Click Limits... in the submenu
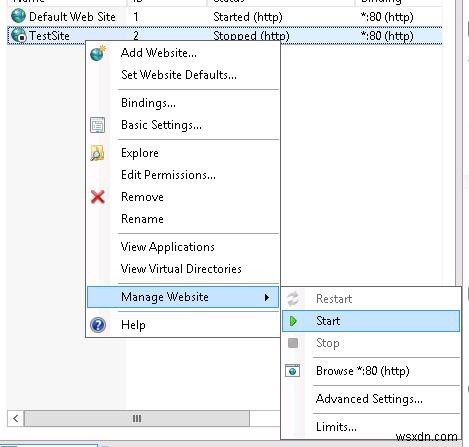Viewport: 469px width, 447px height. (x=336, y=427)
